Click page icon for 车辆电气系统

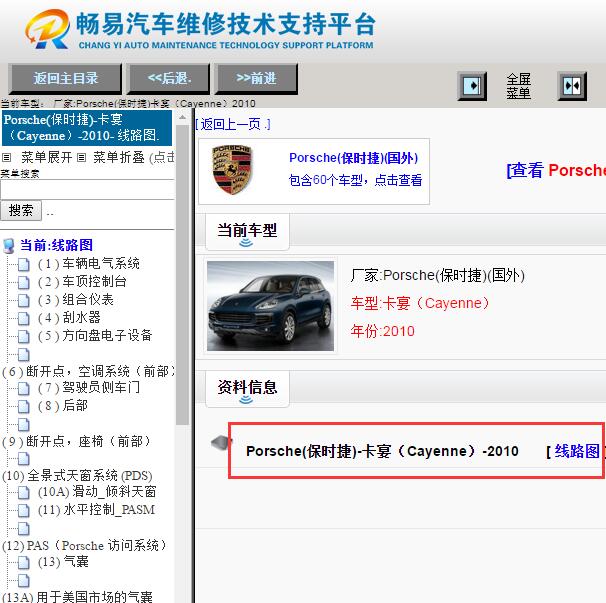(24, 265)
